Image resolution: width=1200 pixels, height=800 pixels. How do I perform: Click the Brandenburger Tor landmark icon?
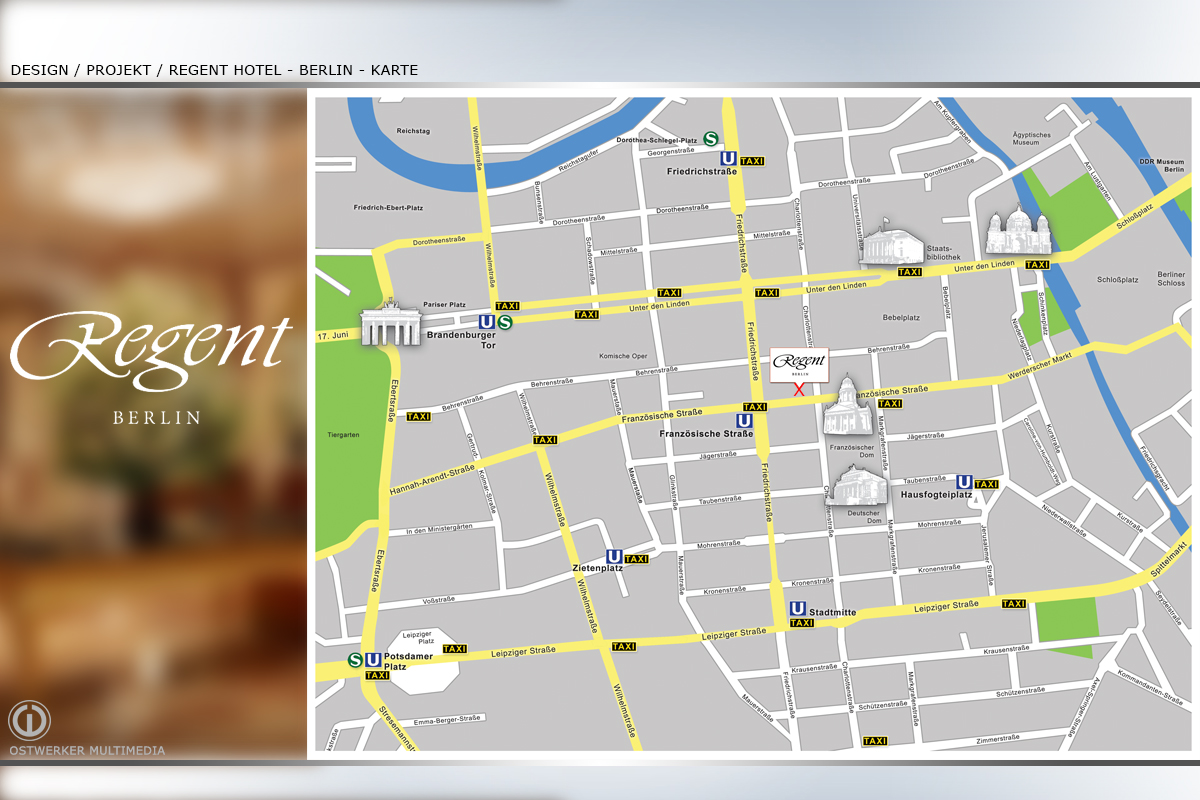coord(390,324)
